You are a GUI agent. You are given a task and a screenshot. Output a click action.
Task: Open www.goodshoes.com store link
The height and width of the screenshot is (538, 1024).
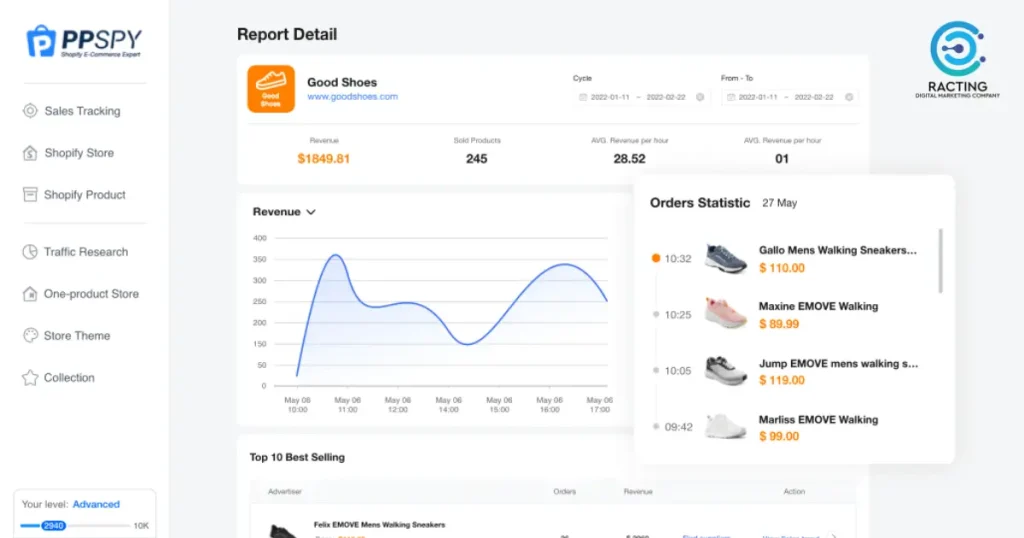353,97
